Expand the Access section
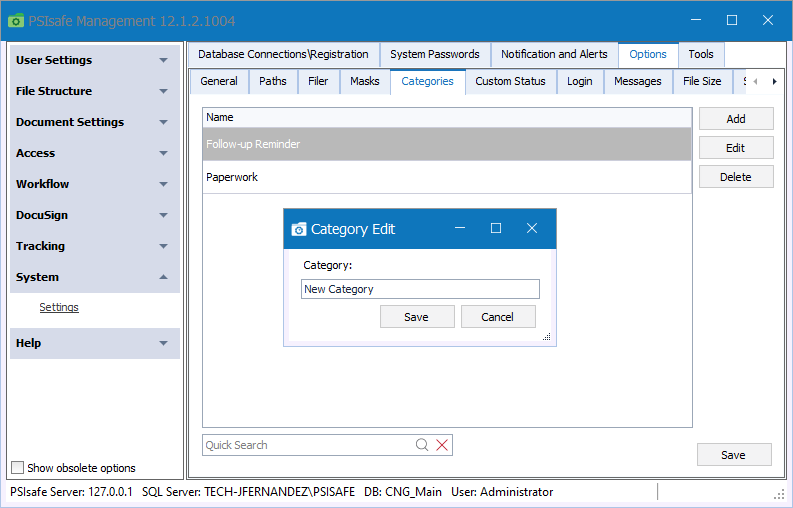The image size is (793, 508). tap(95, 153)
